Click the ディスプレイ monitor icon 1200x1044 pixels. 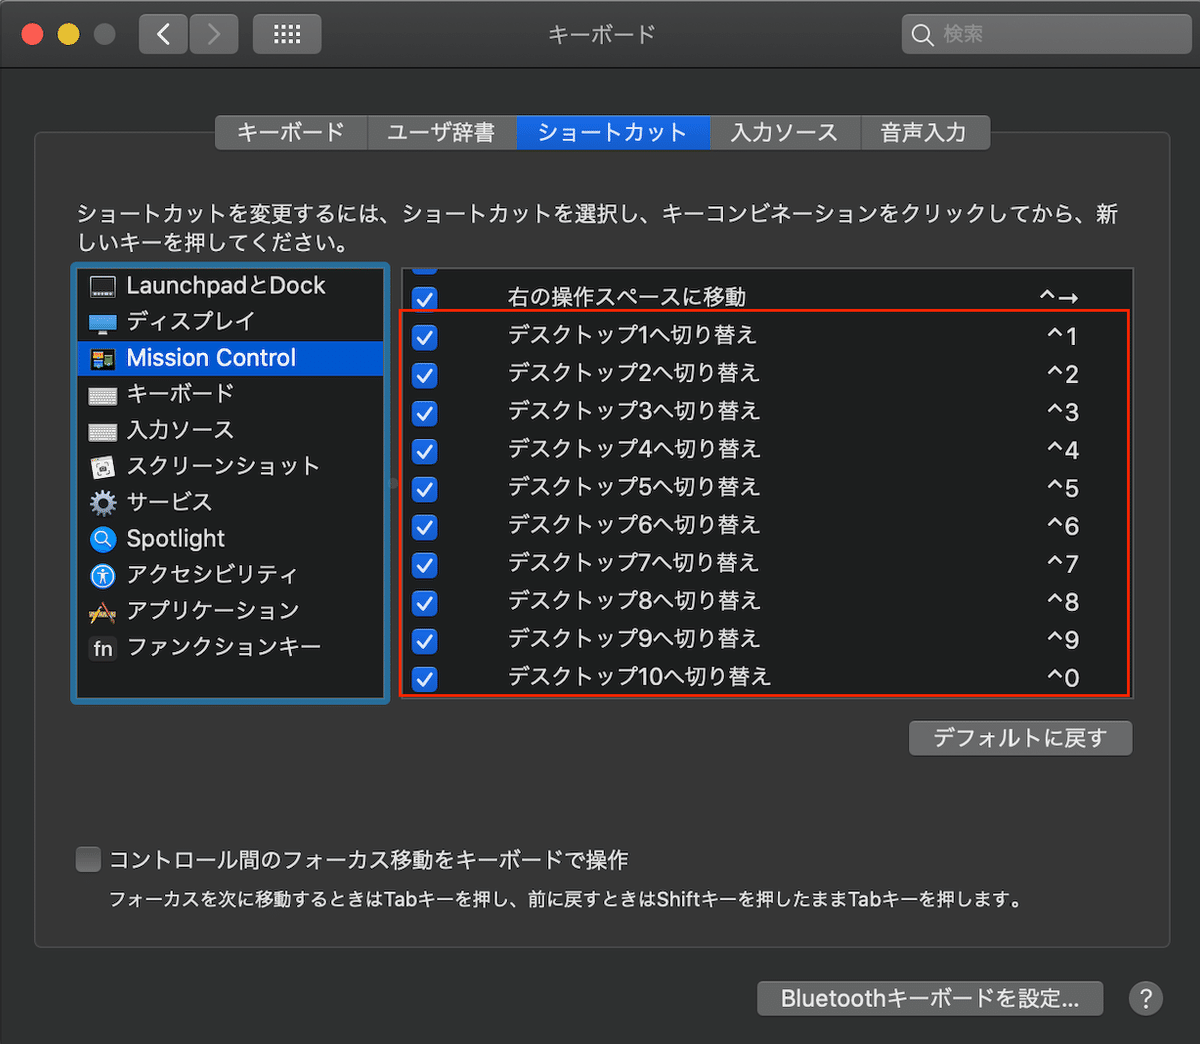click(102, 323)
